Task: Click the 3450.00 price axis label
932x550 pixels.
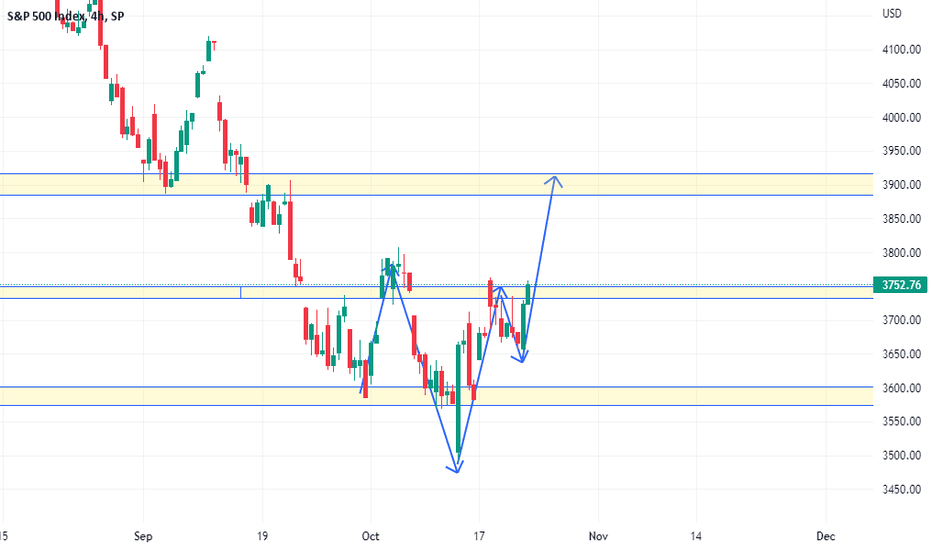Action: click(x=902, y=489)
